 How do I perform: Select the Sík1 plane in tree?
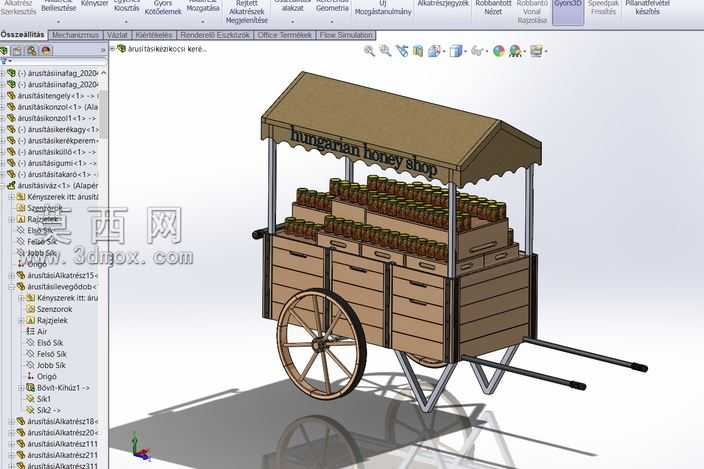44,399
